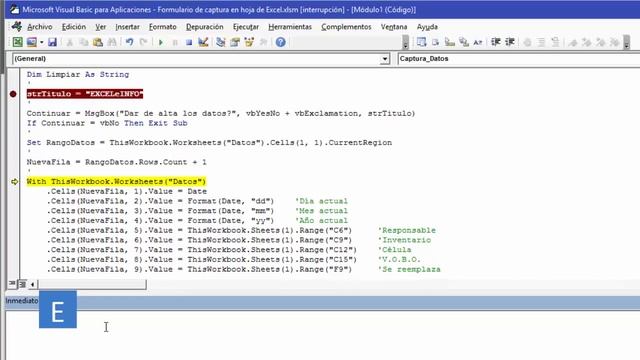This screenshot has width=640, height=360.
Task: Open the Object Browser icon
Action: pyautogui.click(x=249, y=42)
